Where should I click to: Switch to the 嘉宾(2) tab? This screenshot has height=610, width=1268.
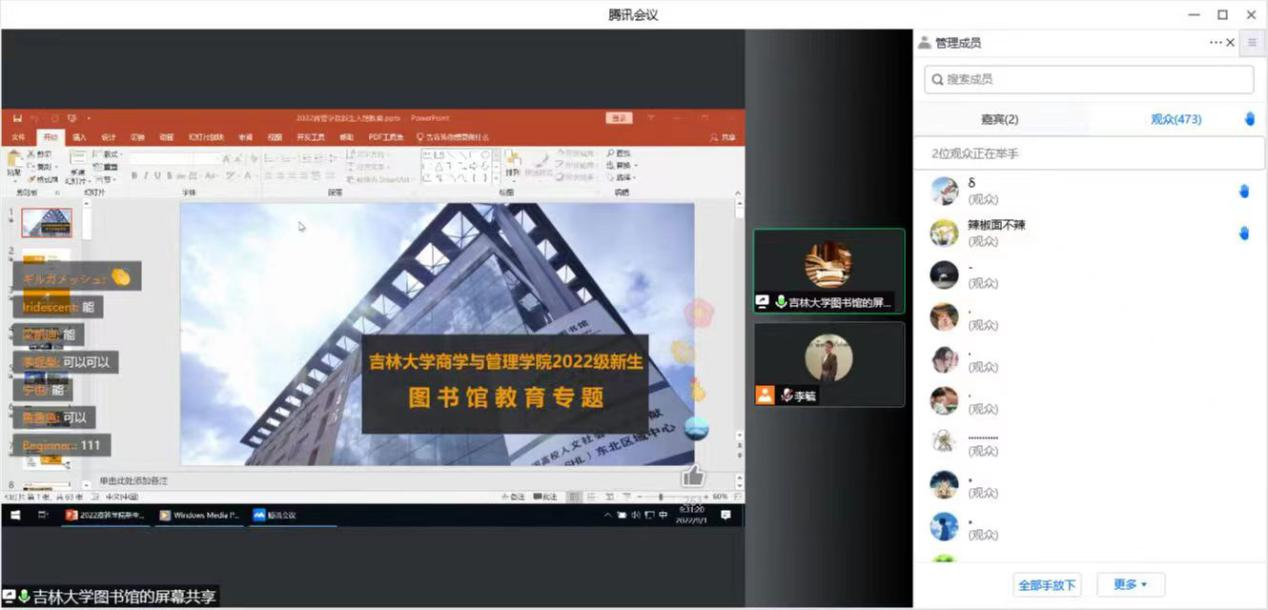(999, 119)
